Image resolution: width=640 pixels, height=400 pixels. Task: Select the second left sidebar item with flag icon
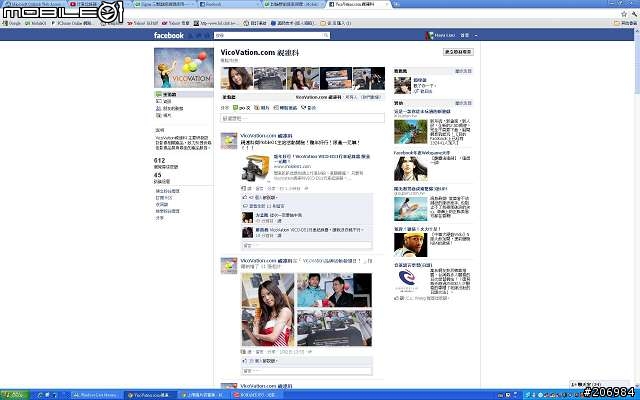tap(164, 101)
